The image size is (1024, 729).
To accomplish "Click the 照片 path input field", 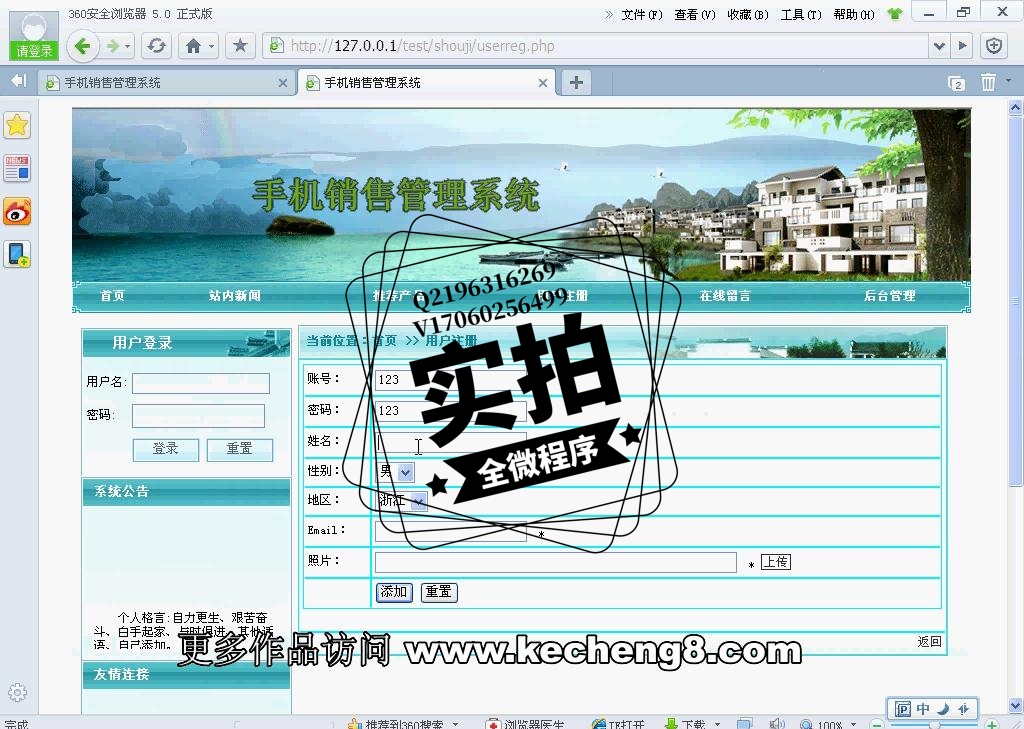I will tap(556, 562).
